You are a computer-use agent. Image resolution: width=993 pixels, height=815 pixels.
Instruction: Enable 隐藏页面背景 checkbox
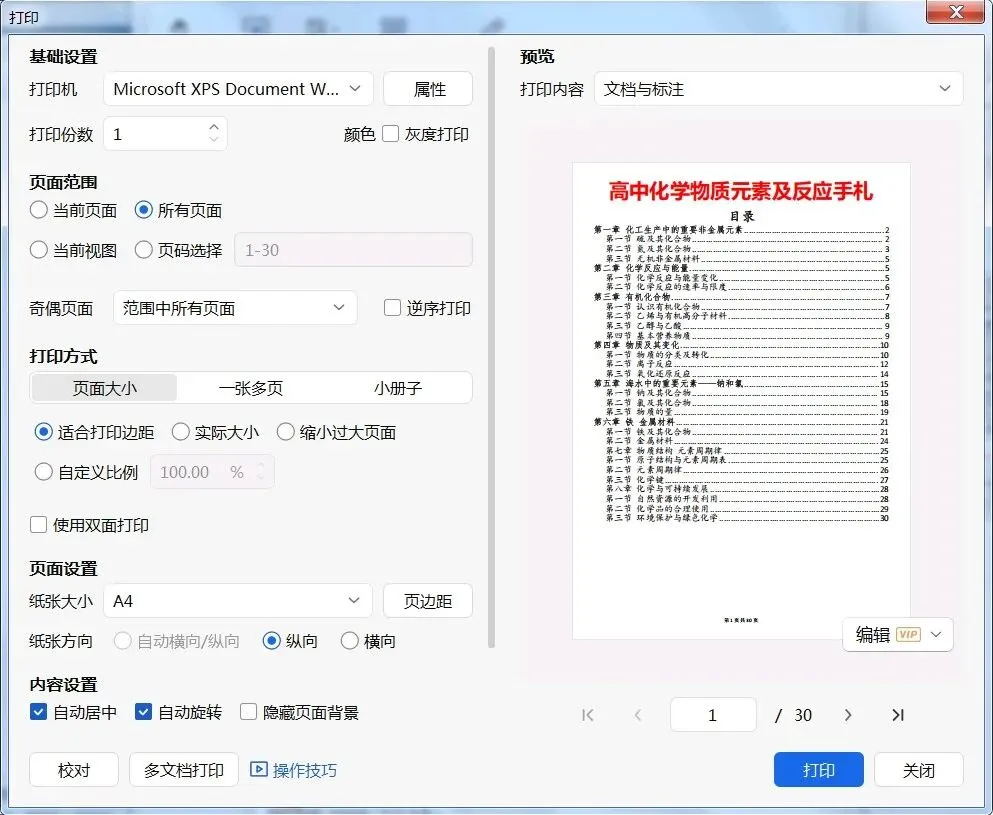248,712
